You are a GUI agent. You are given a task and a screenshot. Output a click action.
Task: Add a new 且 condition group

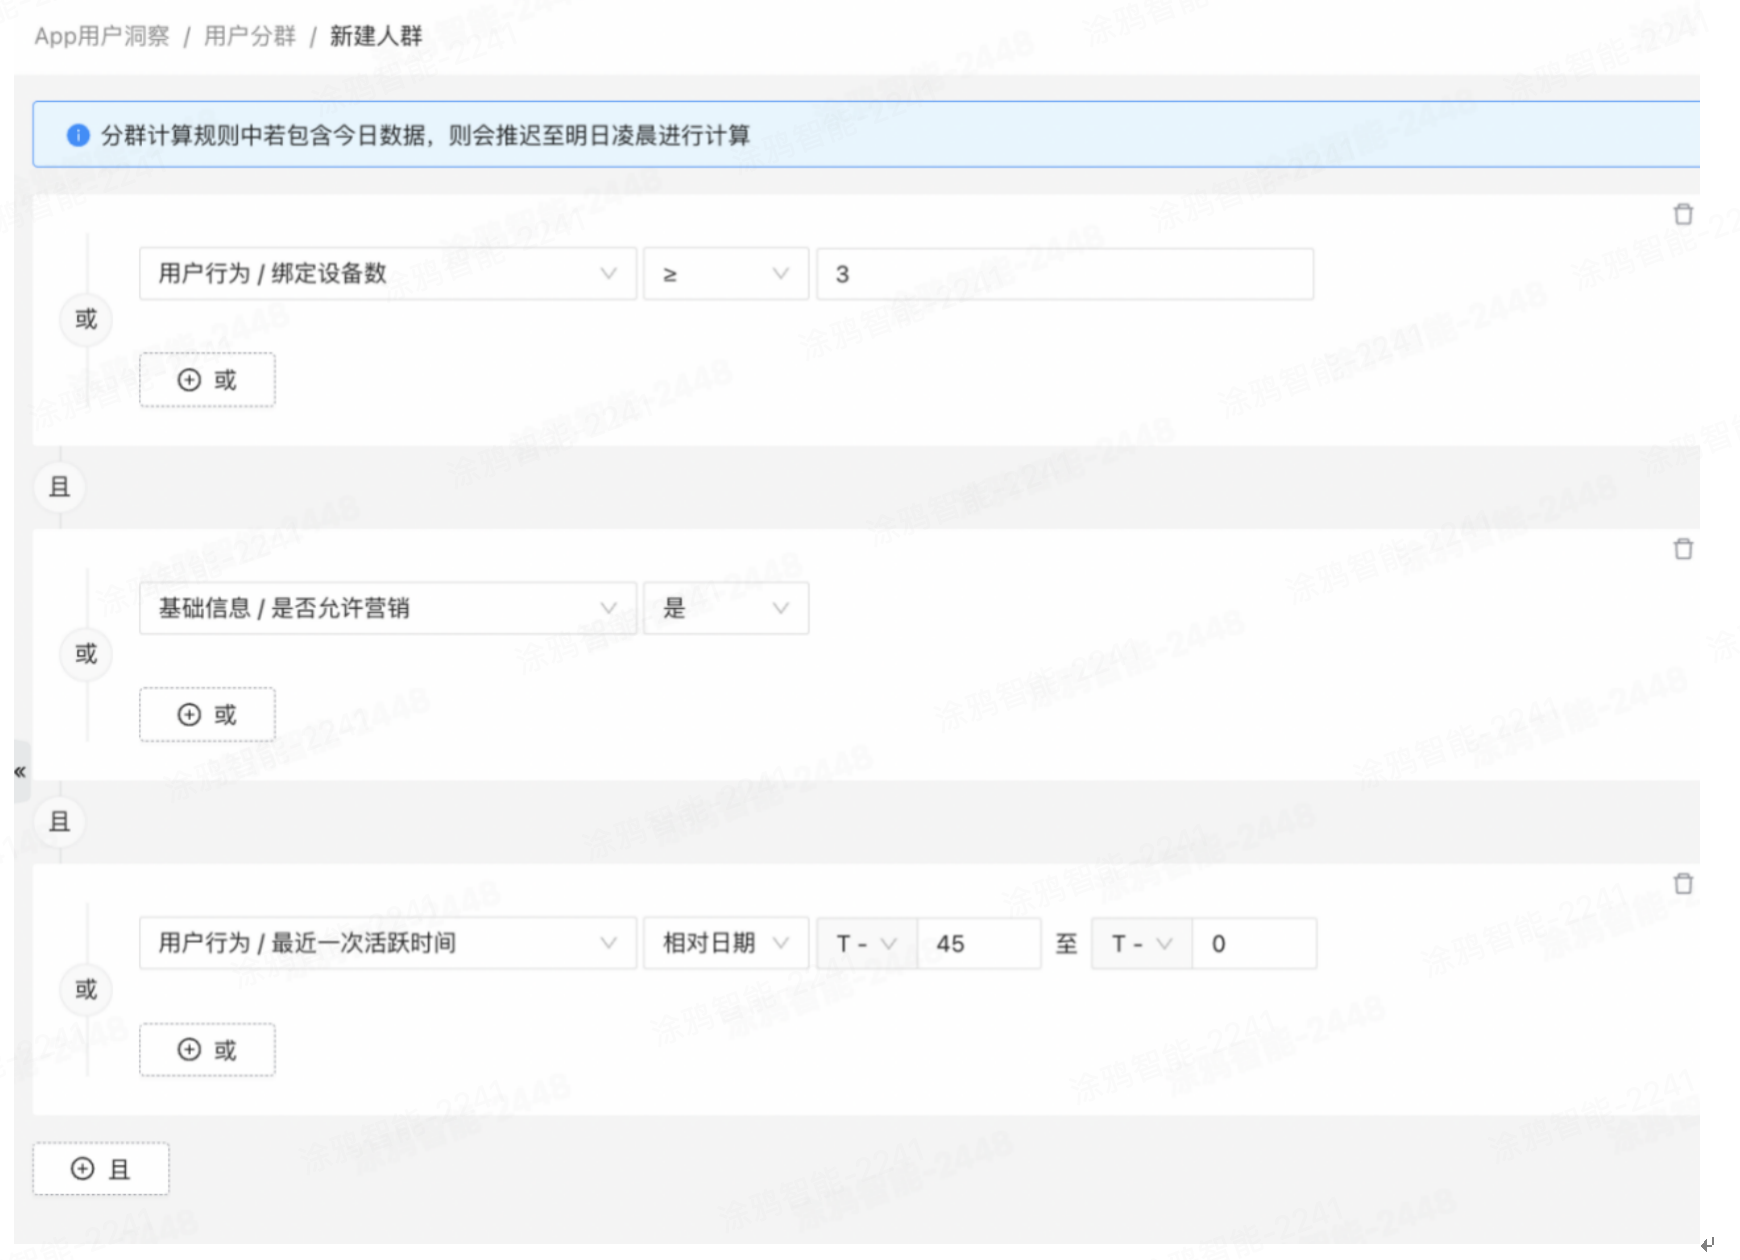click(101, 1169)
